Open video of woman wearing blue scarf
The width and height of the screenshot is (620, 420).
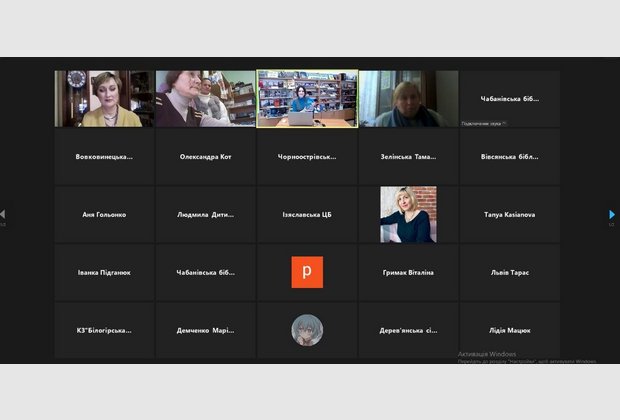pos(408,99)
